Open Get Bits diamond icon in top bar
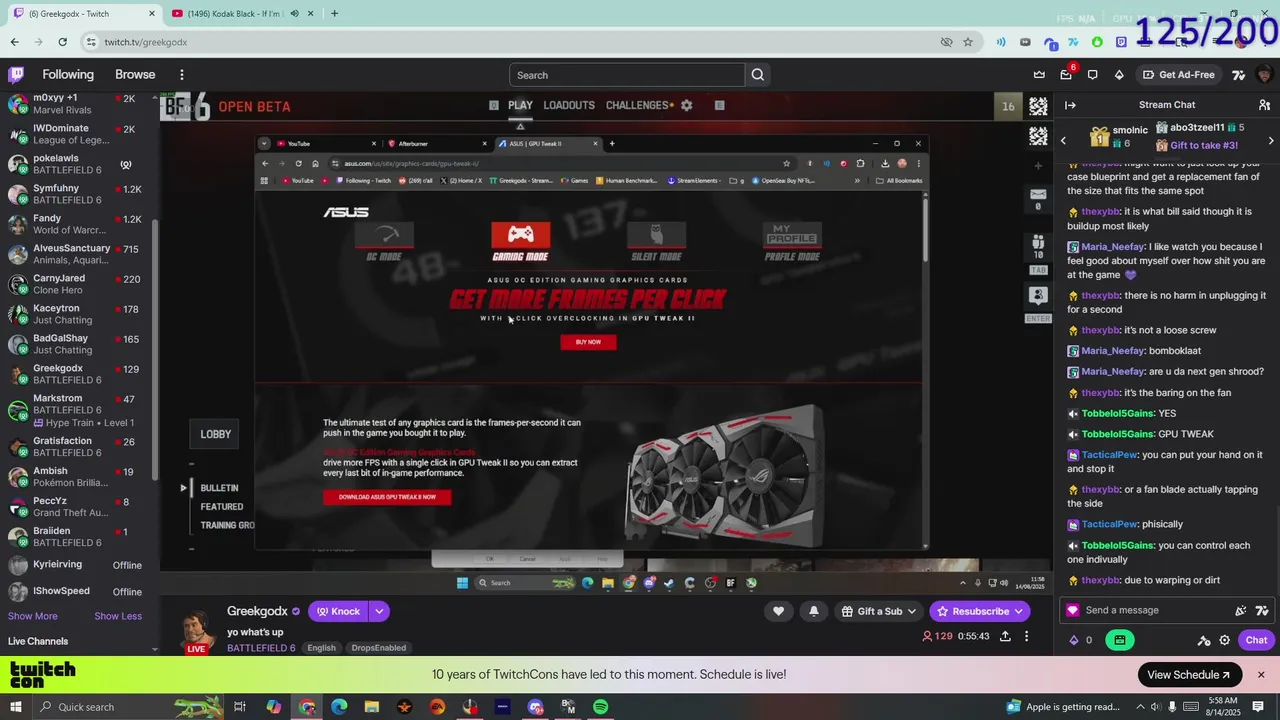Viewport: 1280px width, 720px height. (1119, 75)
